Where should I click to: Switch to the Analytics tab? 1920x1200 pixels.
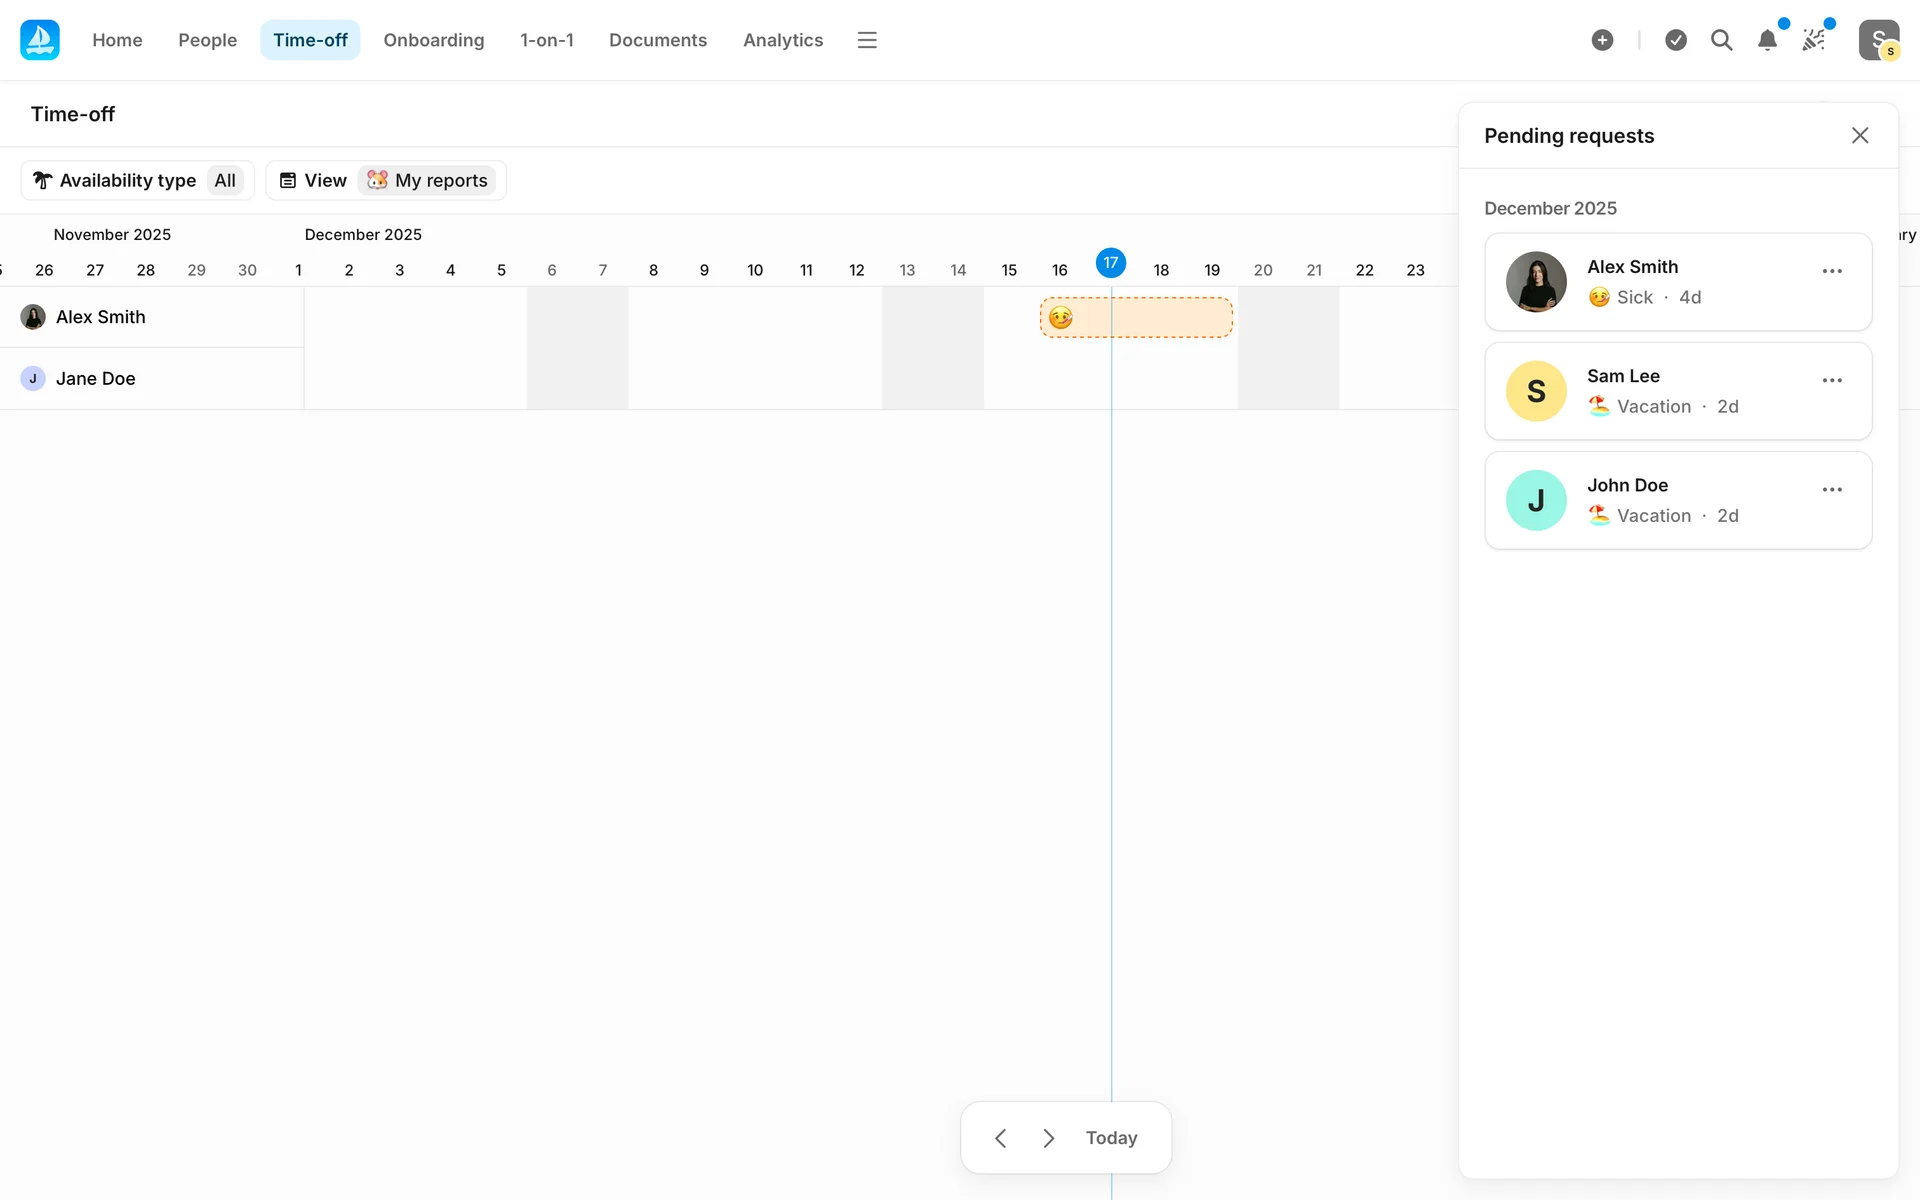783,40
